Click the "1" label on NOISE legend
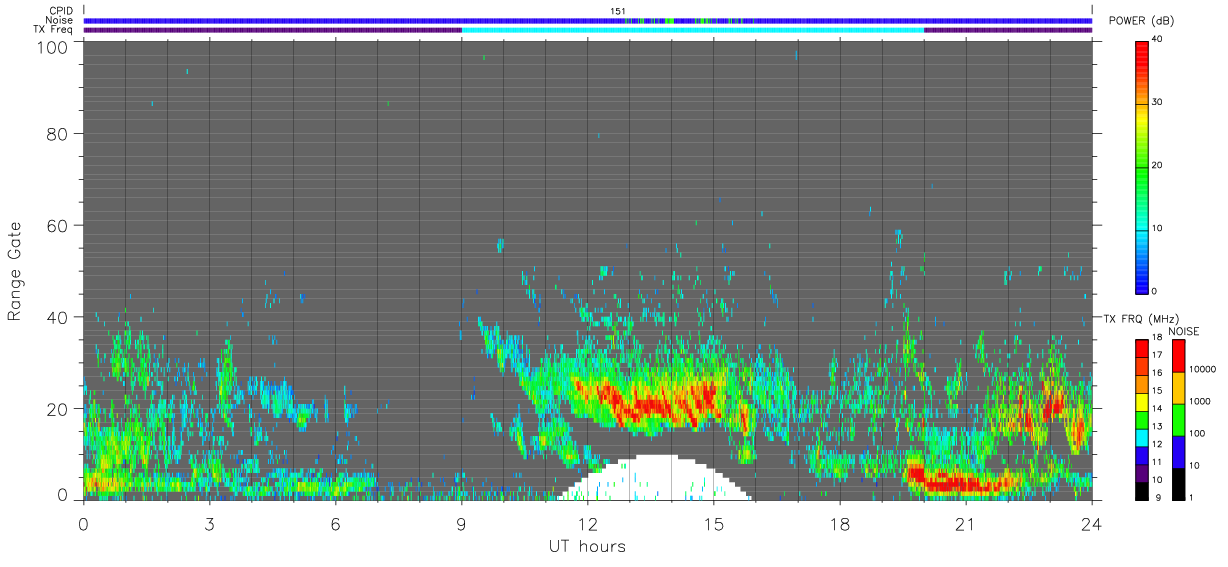This screenshot has height=567, width=1228. tap(1192, 497)
